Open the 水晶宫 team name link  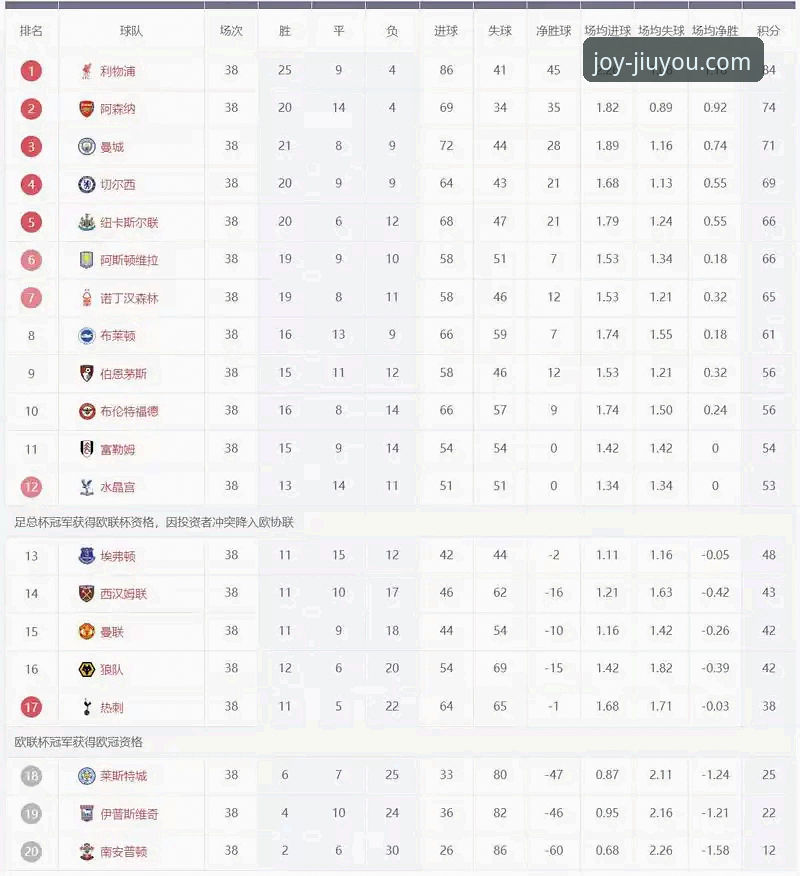pyautogui.click(x=117, y=487)
